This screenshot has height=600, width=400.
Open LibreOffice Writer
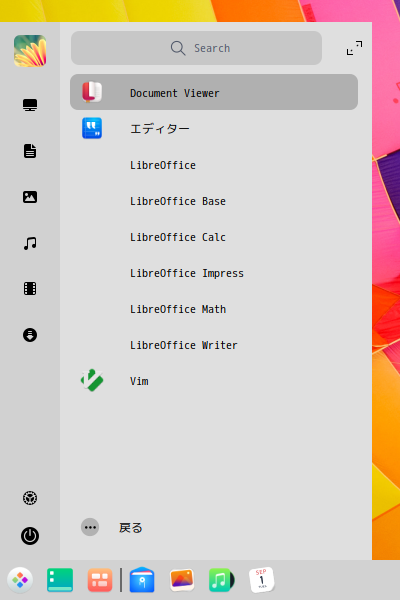click(214, 345)
